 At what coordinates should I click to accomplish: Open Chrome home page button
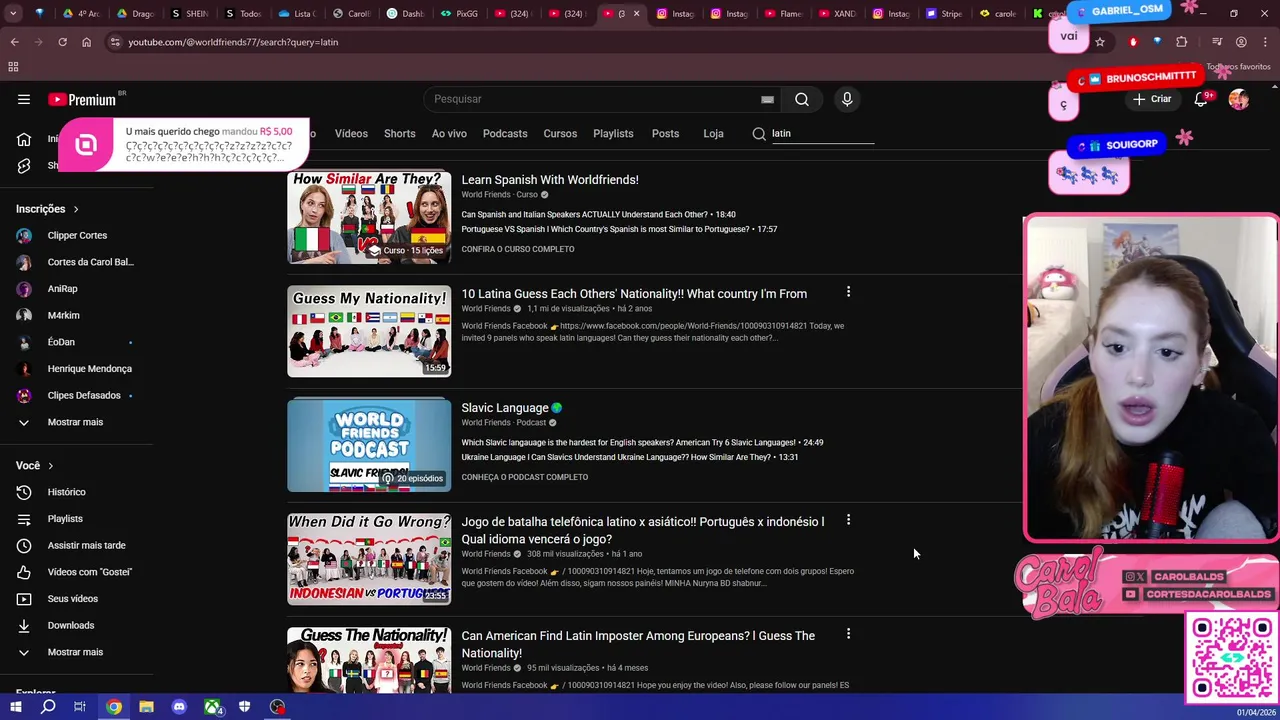86,42
